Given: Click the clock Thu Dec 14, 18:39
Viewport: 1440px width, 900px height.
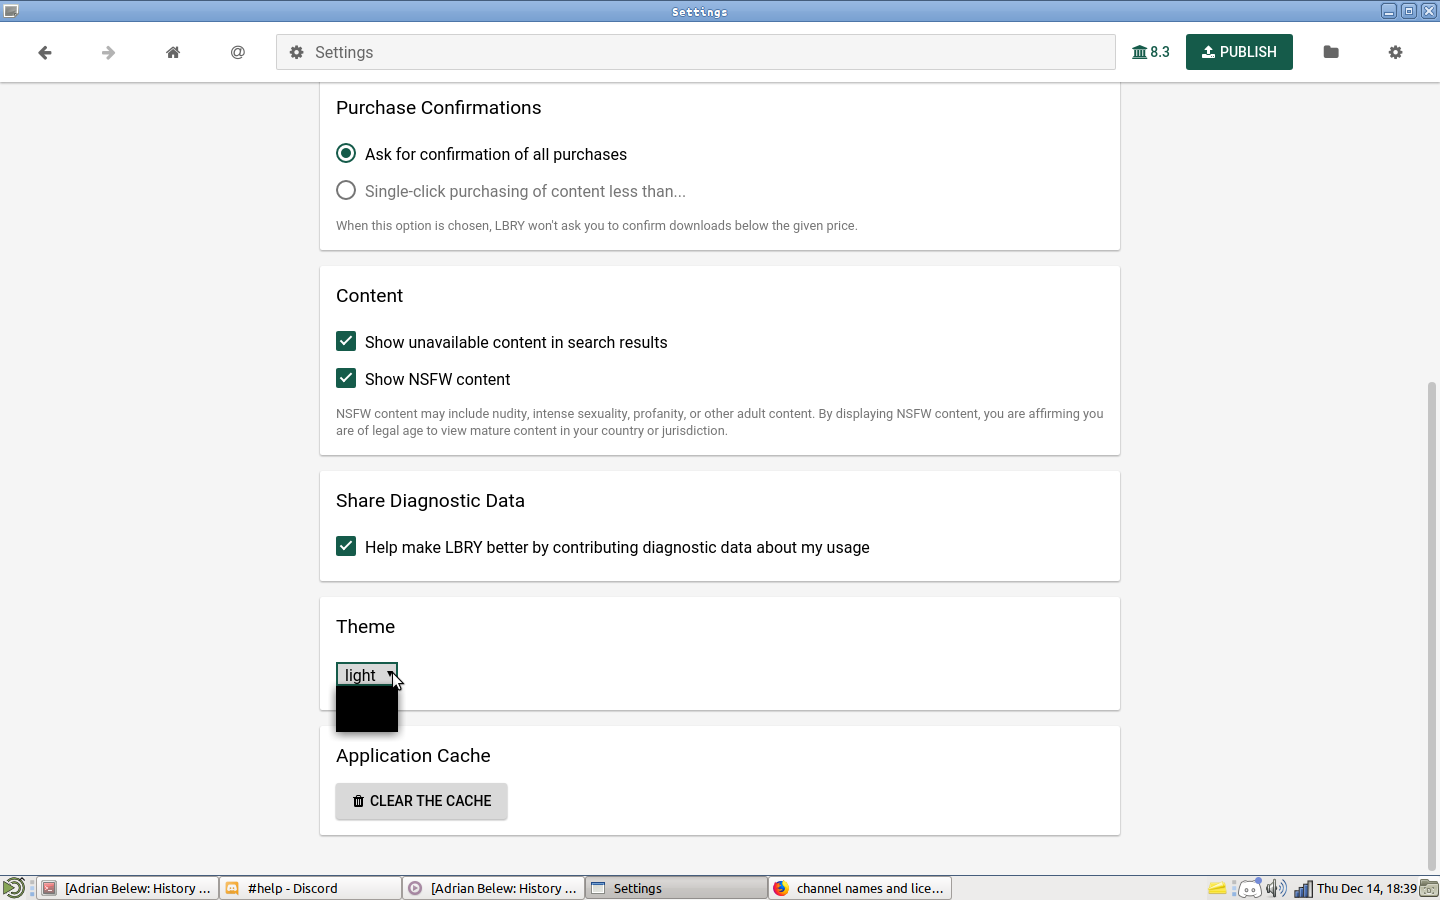Looking at the screenshot, I should (1366, 888).
